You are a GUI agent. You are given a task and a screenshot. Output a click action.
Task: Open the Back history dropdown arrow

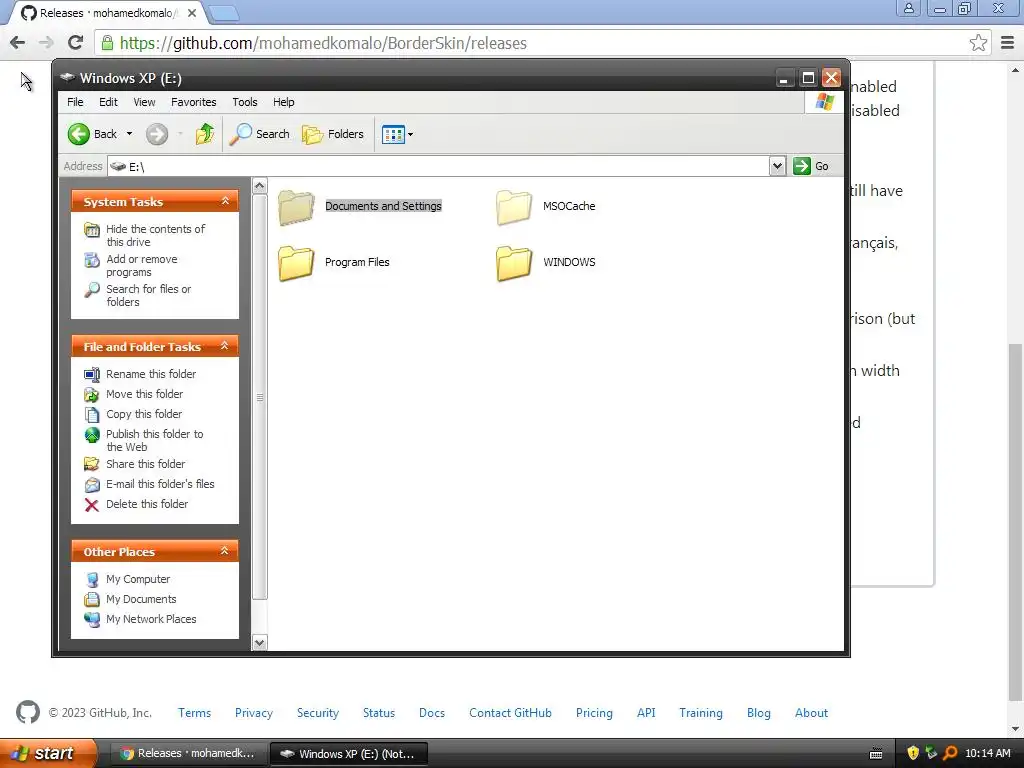[x=129, y=134]
